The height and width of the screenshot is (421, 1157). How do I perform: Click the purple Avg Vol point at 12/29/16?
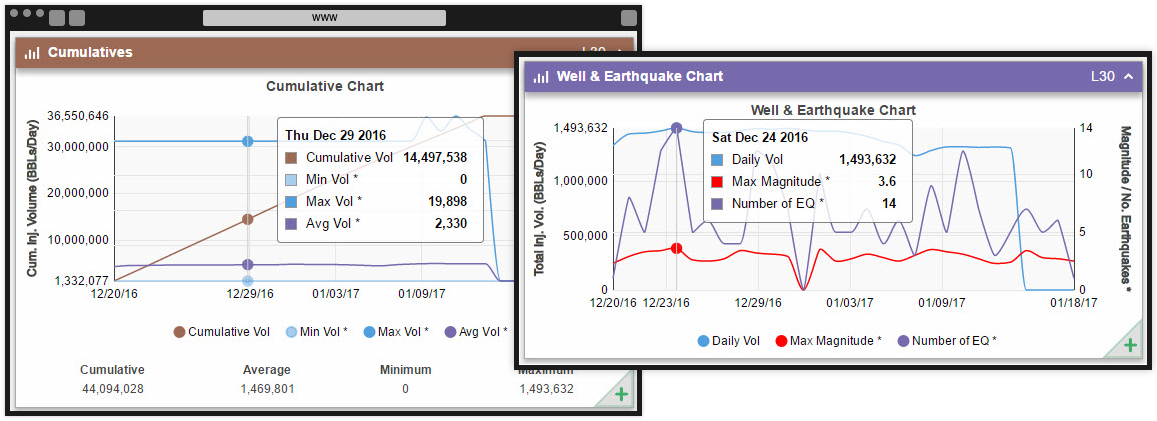coord(248,265)
